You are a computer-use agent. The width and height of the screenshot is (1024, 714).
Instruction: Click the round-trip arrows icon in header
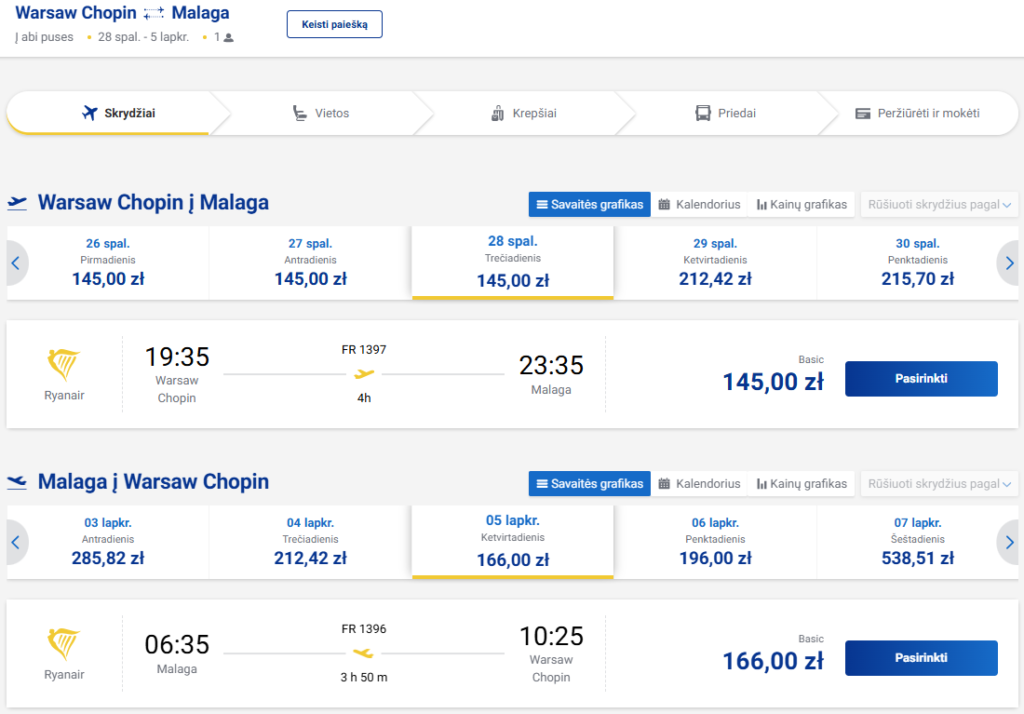tap(153, 13)
